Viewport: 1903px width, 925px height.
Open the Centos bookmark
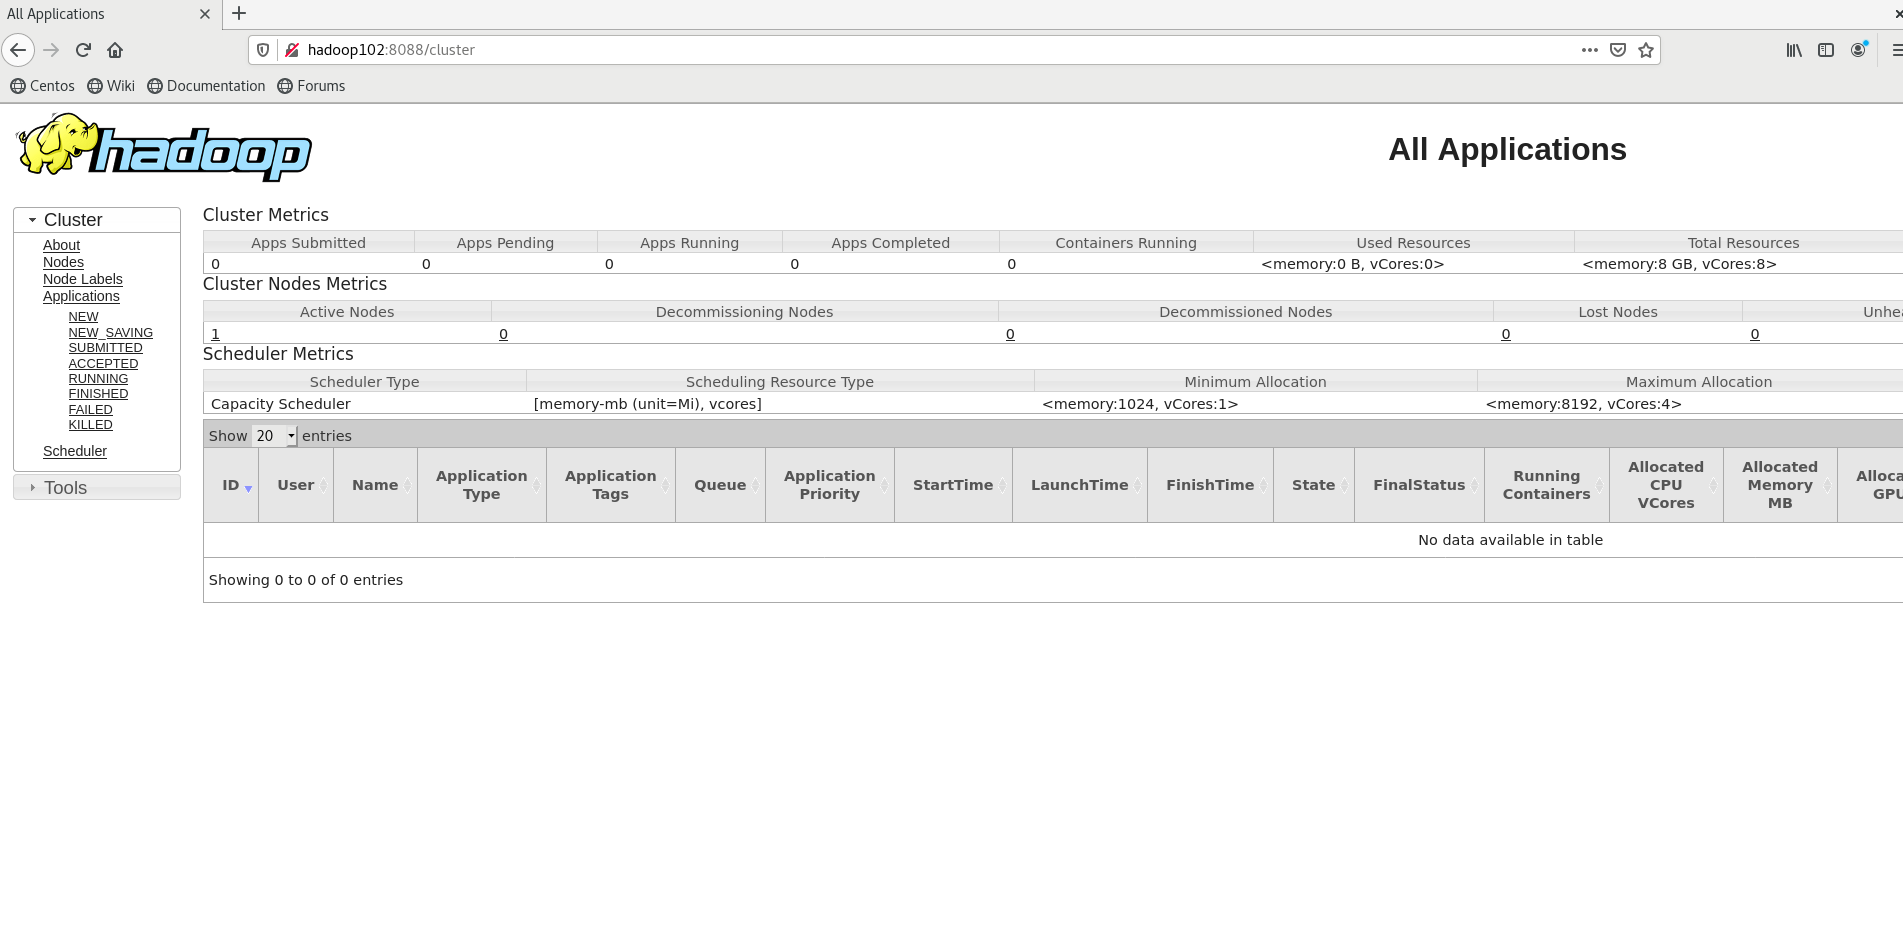(42, 86)
